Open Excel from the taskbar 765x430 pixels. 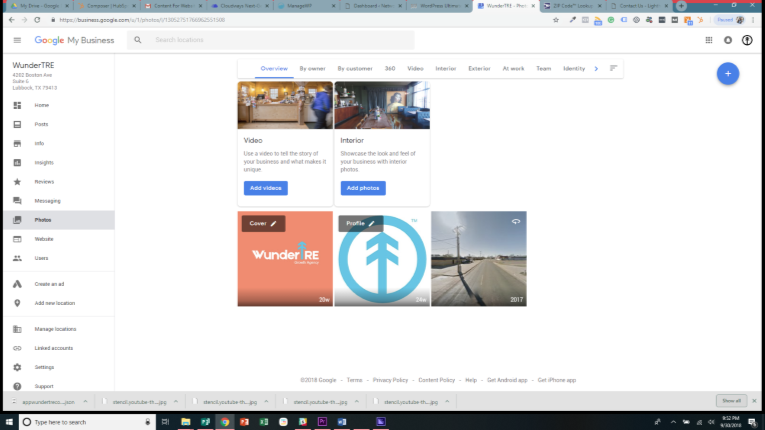click(263, 422)
